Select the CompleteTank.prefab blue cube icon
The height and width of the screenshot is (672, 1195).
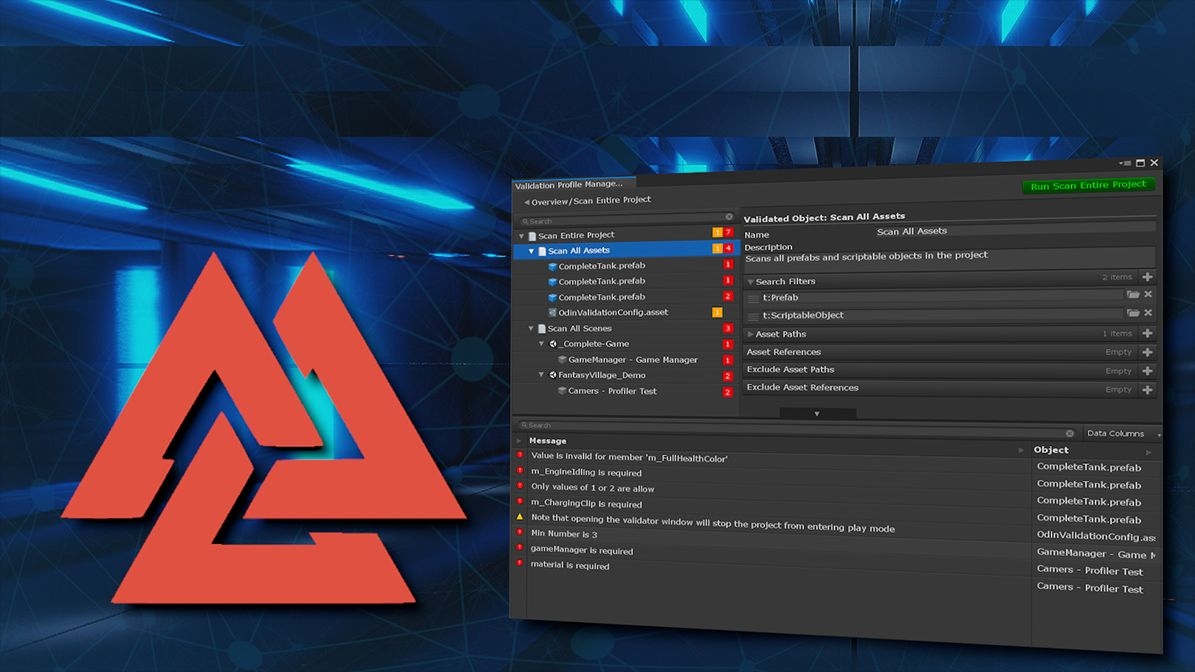(550, 266)
